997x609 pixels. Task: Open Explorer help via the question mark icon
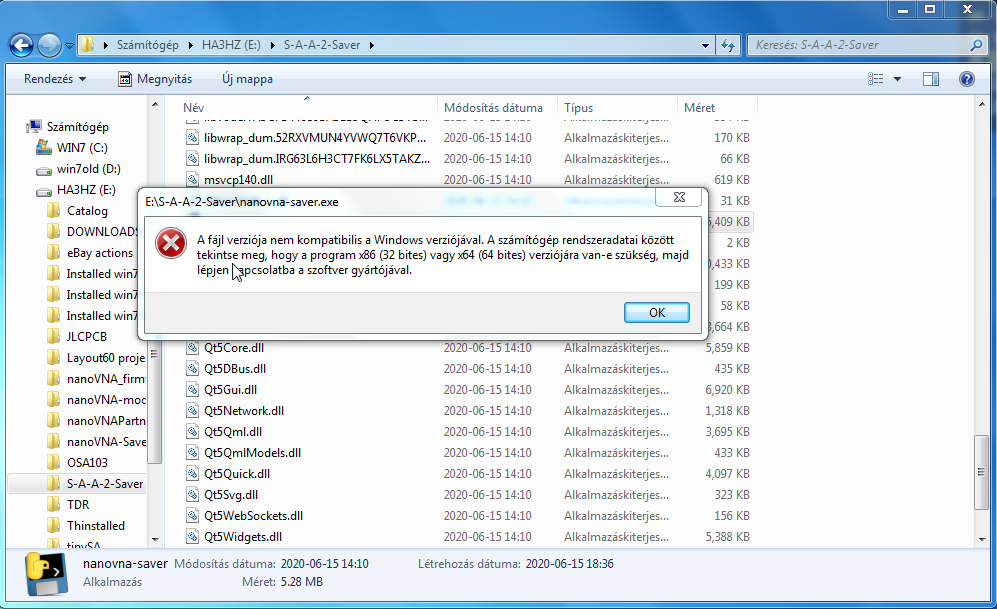(966, 79)
